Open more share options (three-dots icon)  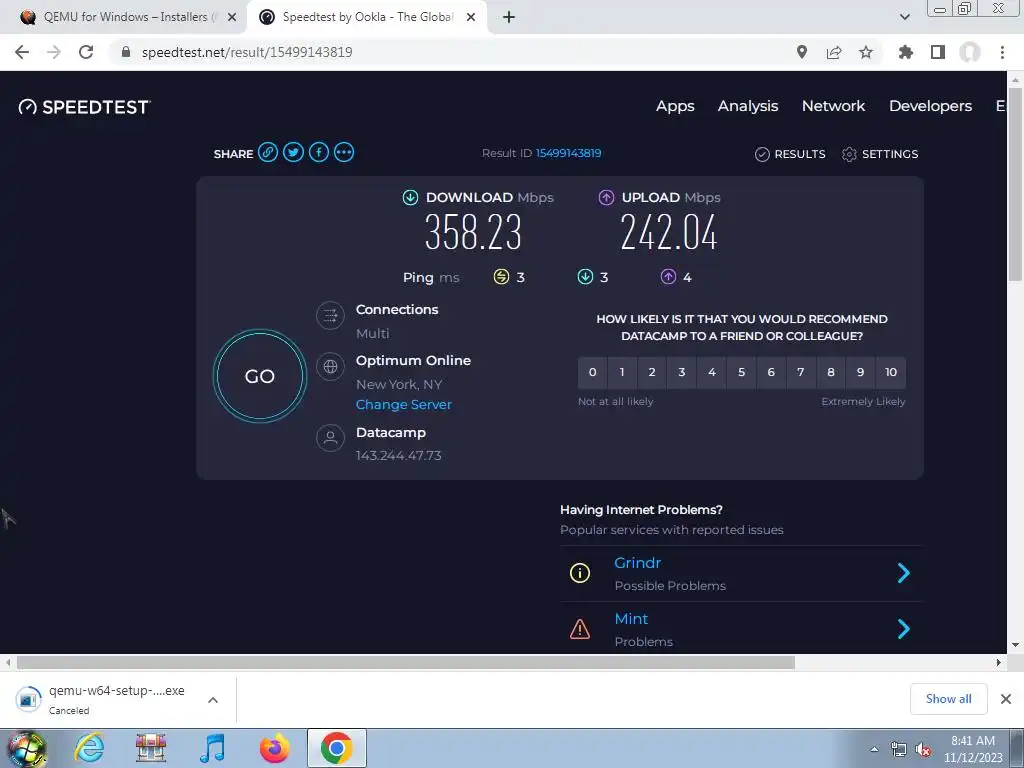pyautogui.click(x=344, y=153)
